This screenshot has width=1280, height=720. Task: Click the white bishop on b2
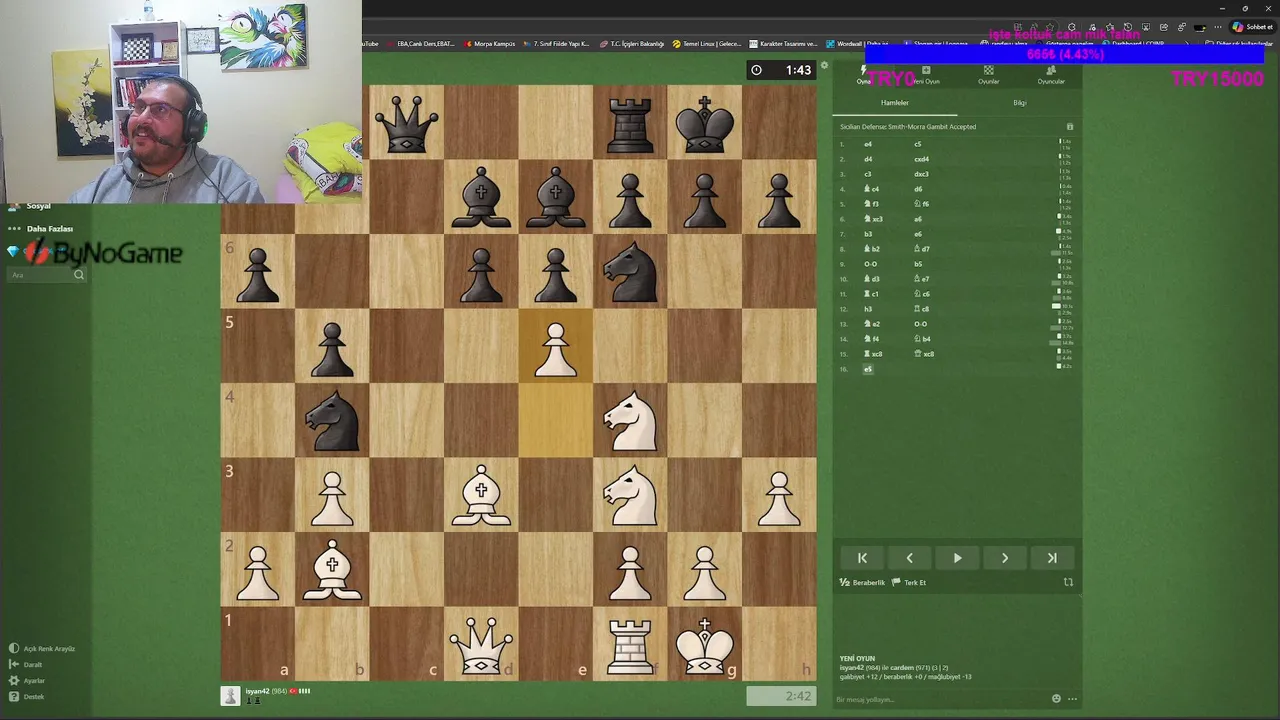(332, 569)
